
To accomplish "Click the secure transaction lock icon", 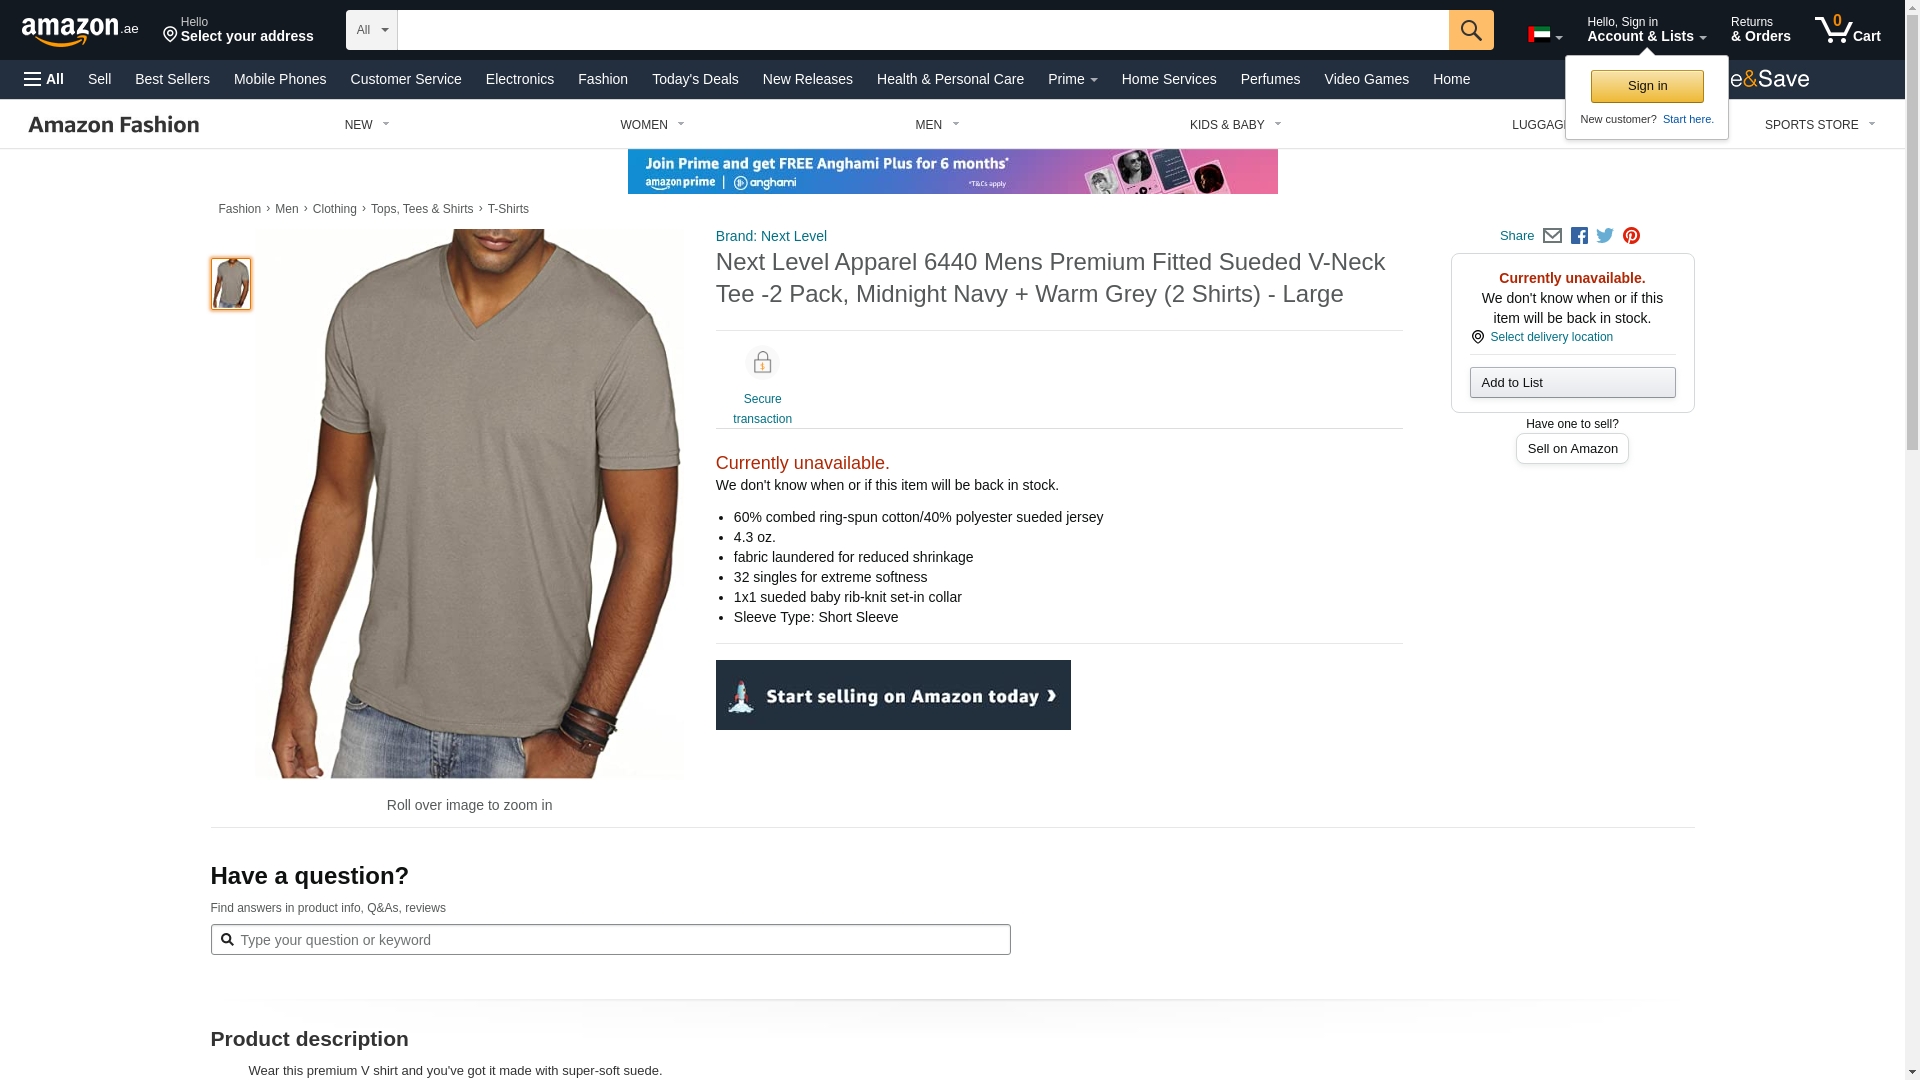I will [762, 362].
